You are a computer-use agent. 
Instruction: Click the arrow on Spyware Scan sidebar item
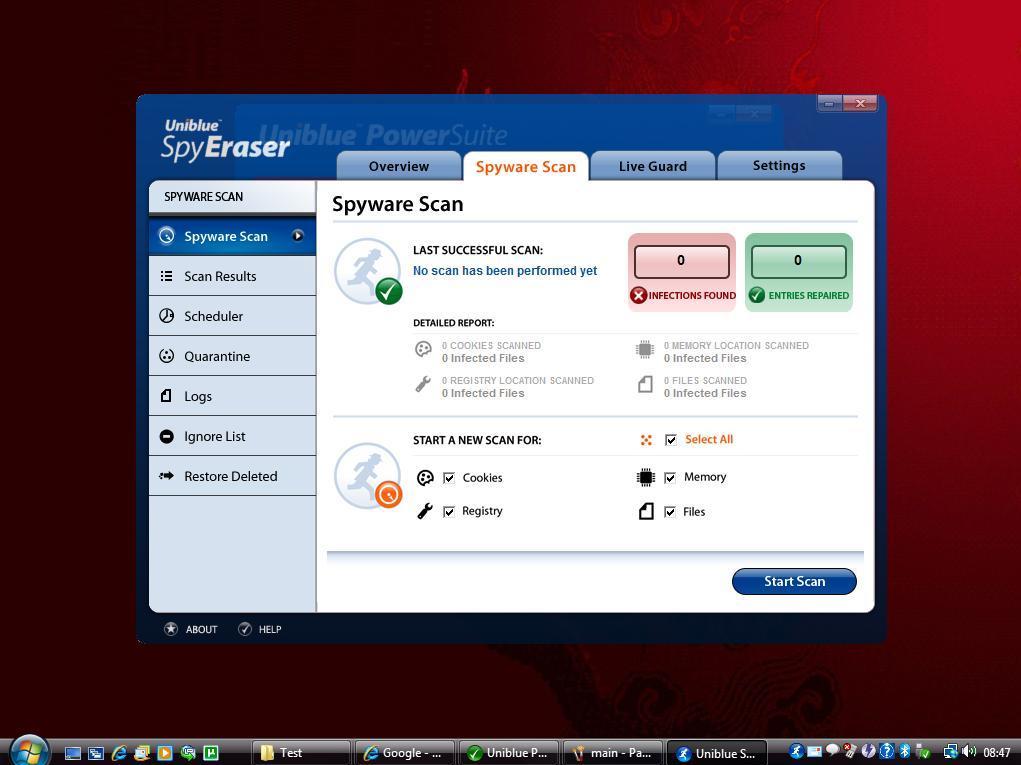click(298, 236)
